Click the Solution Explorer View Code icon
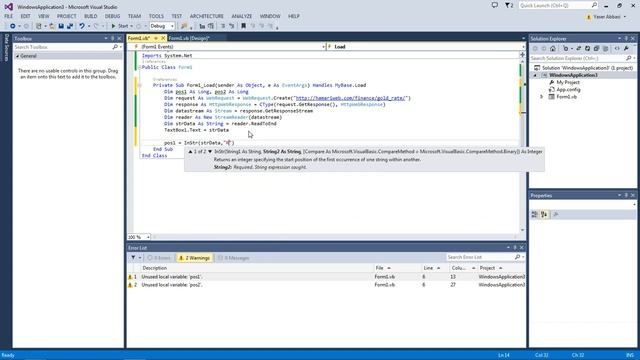The image size is (640, 360). click(617, 49)
